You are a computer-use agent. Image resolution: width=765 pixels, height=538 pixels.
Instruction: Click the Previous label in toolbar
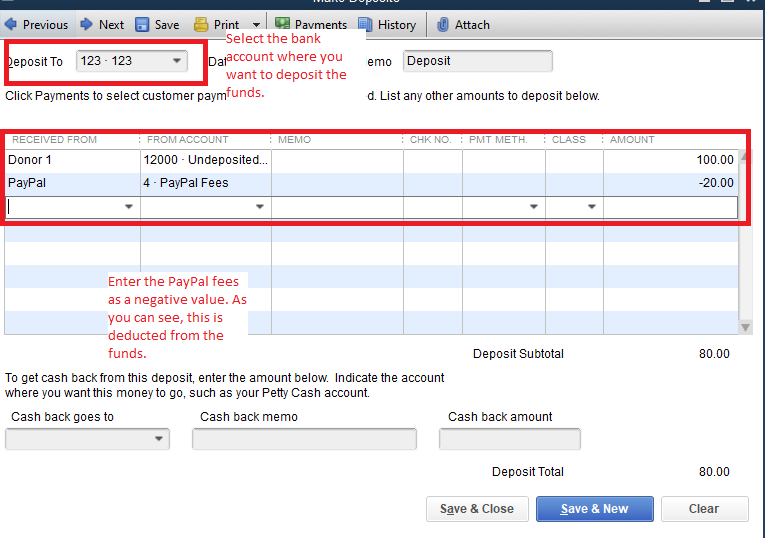point(45,25)
